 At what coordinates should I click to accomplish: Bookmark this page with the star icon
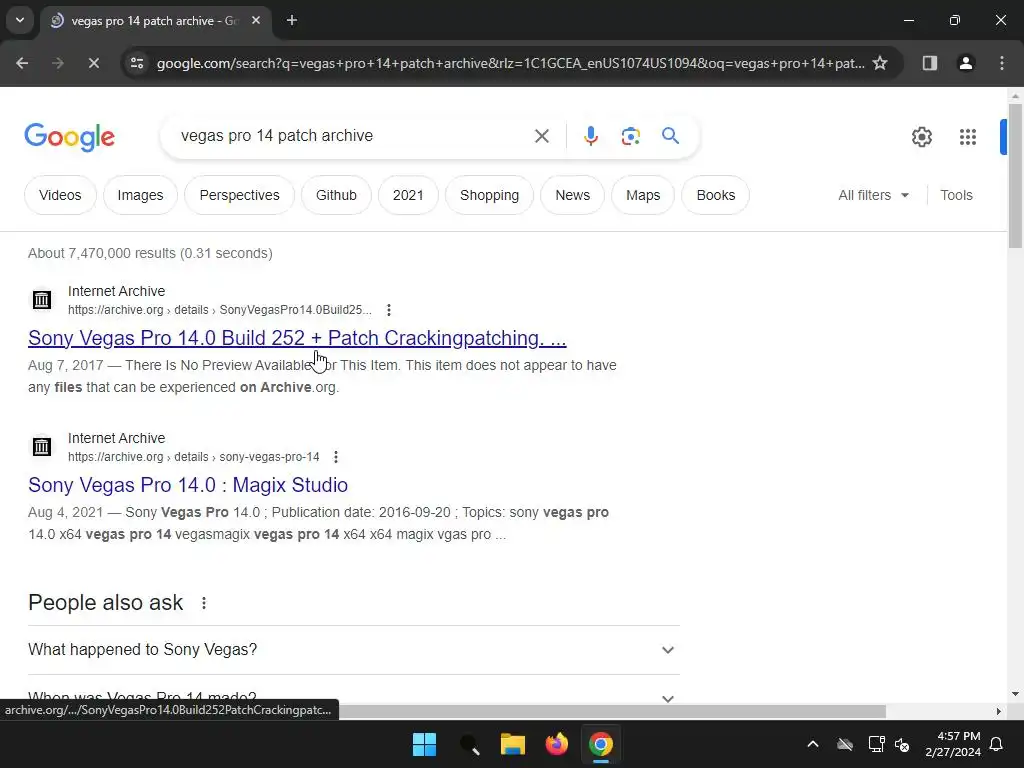coord(880,63)
